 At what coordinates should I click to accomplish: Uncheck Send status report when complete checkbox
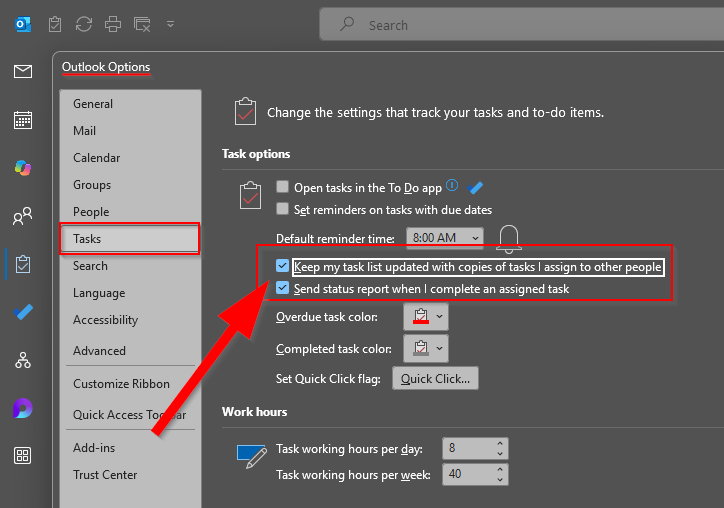282,288
